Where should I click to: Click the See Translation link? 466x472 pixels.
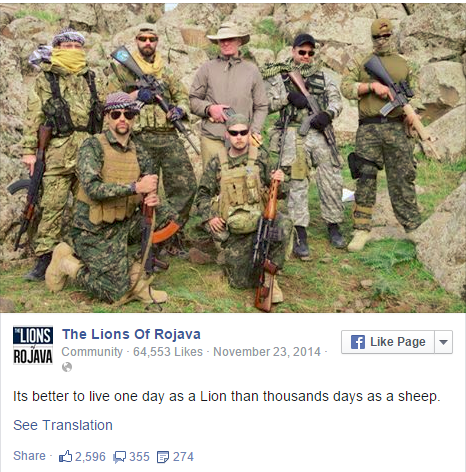pos(63,425)
